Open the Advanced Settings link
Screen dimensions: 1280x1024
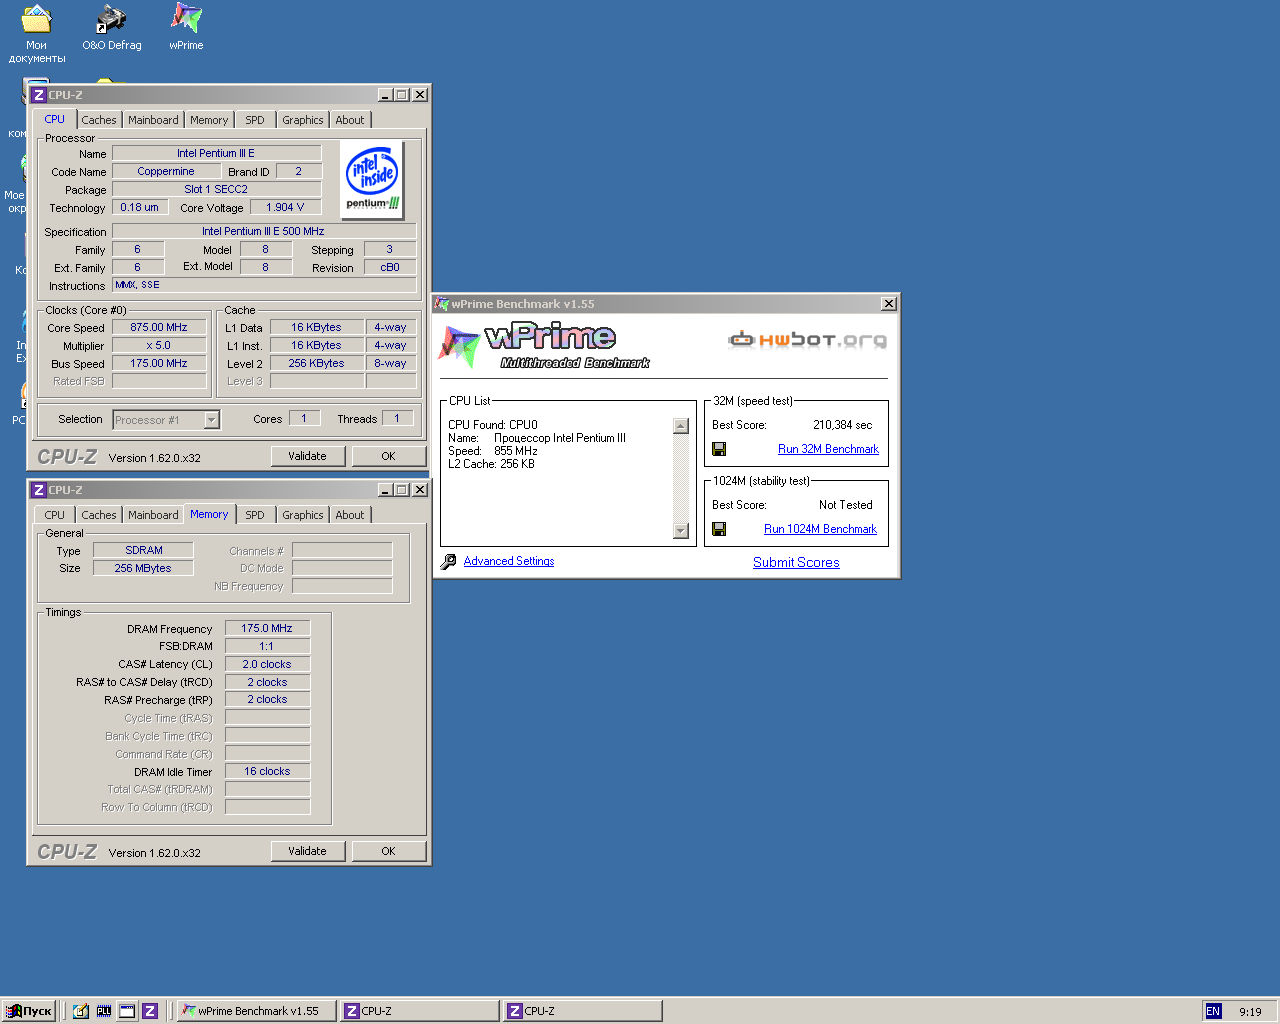point(509,561)
